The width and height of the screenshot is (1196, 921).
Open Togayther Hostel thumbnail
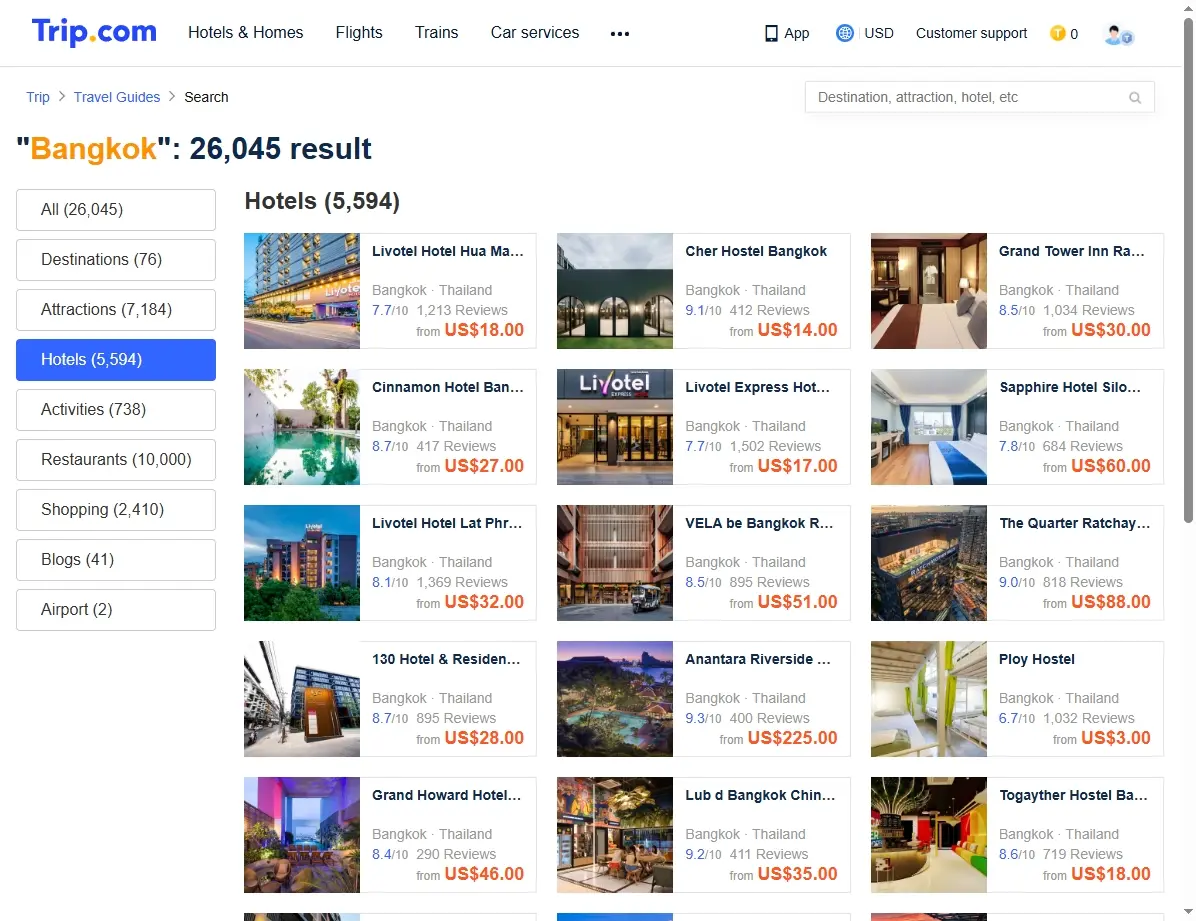pyautogui.click(x=929, y=835)
